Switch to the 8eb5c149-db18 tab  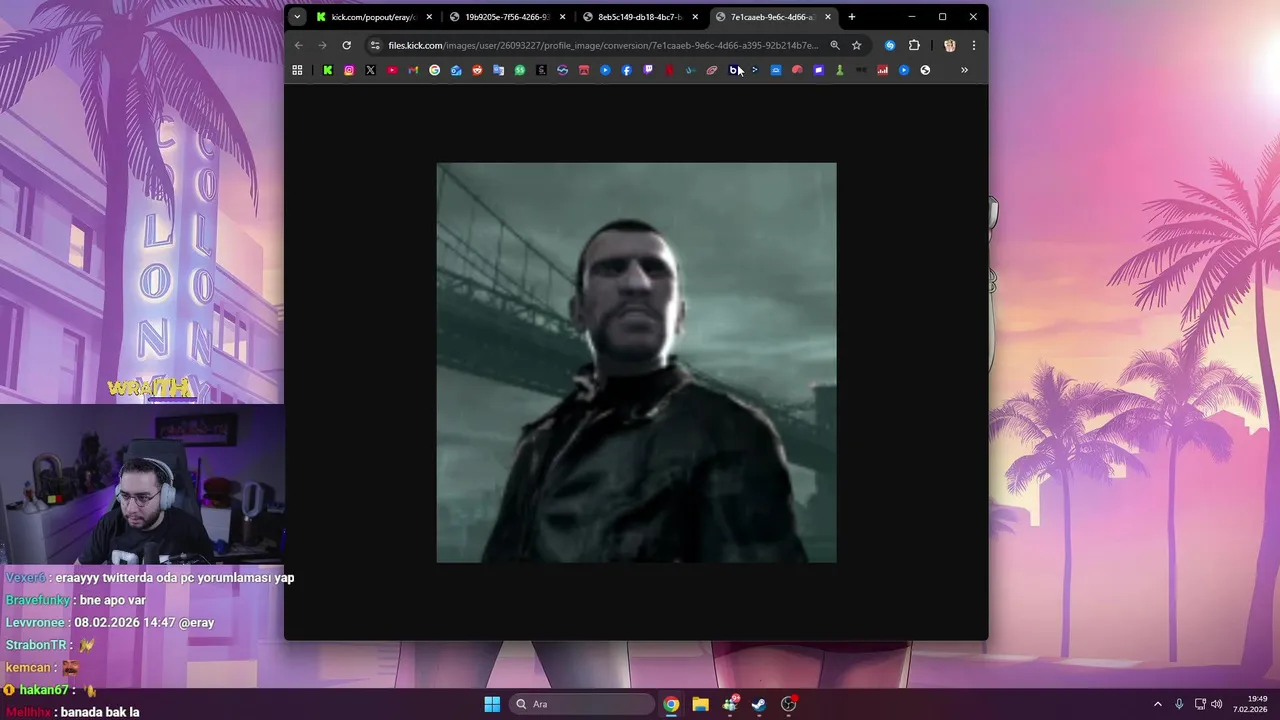point(641,17)
